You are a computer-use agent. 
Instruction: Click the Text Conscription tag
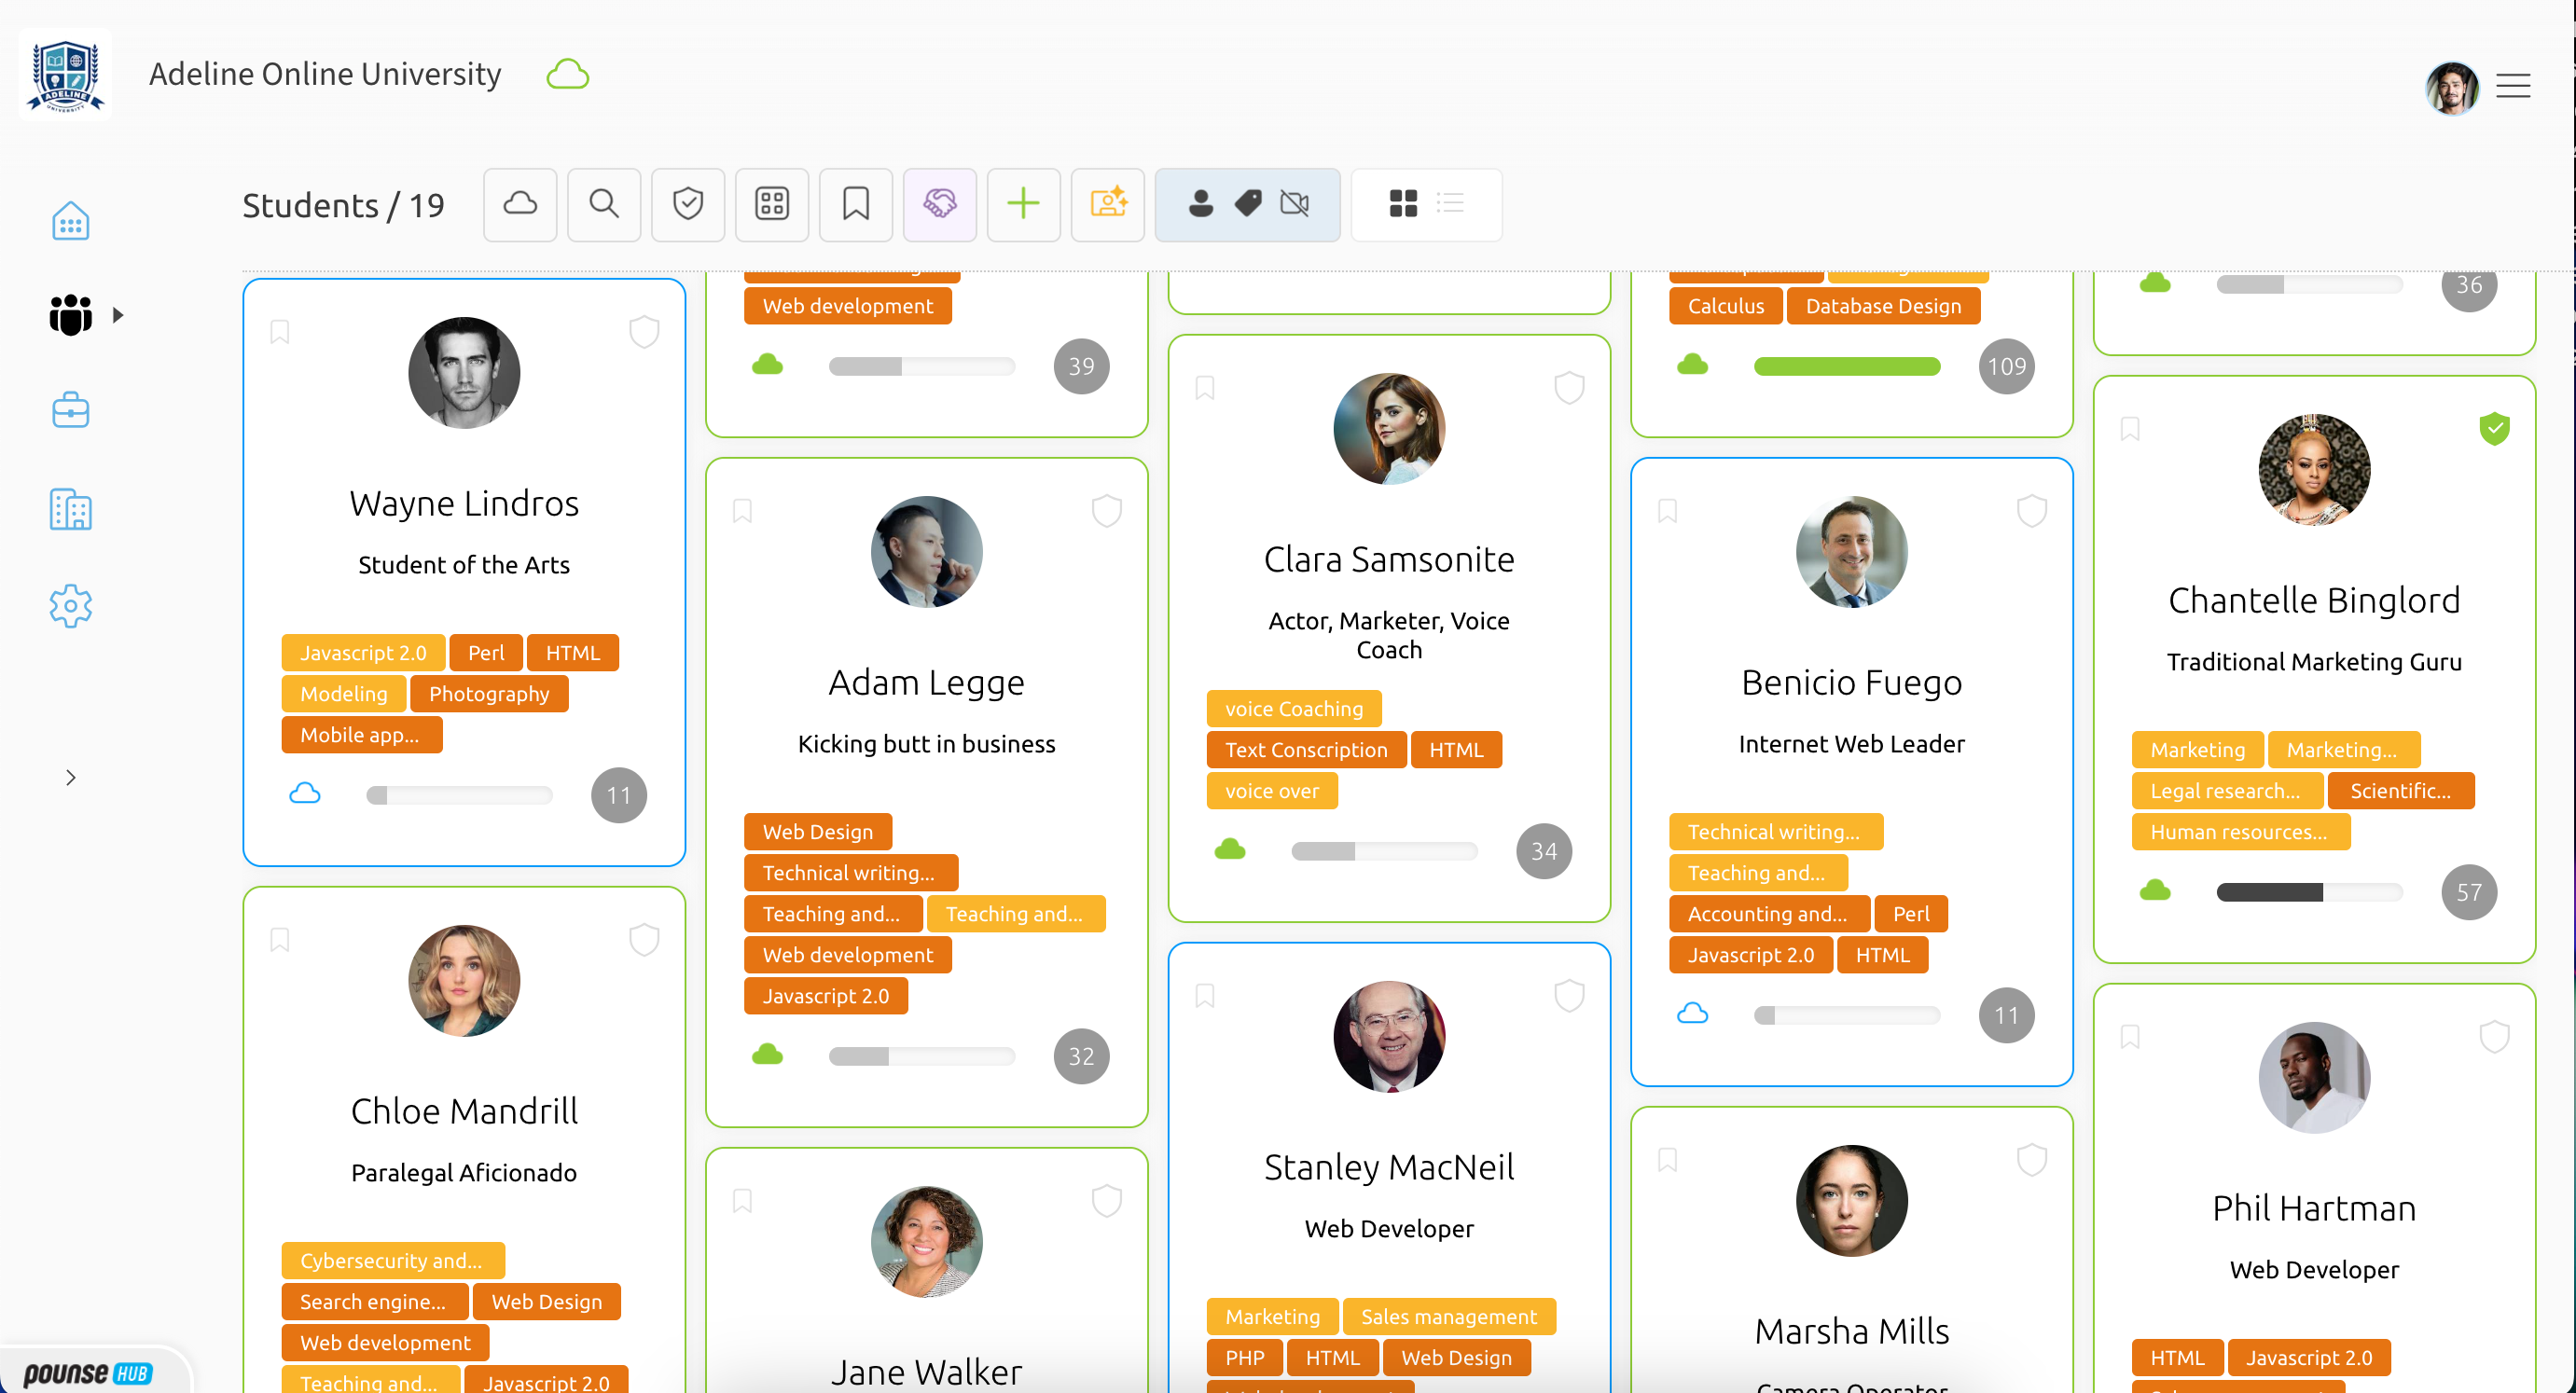point(1306,749)
